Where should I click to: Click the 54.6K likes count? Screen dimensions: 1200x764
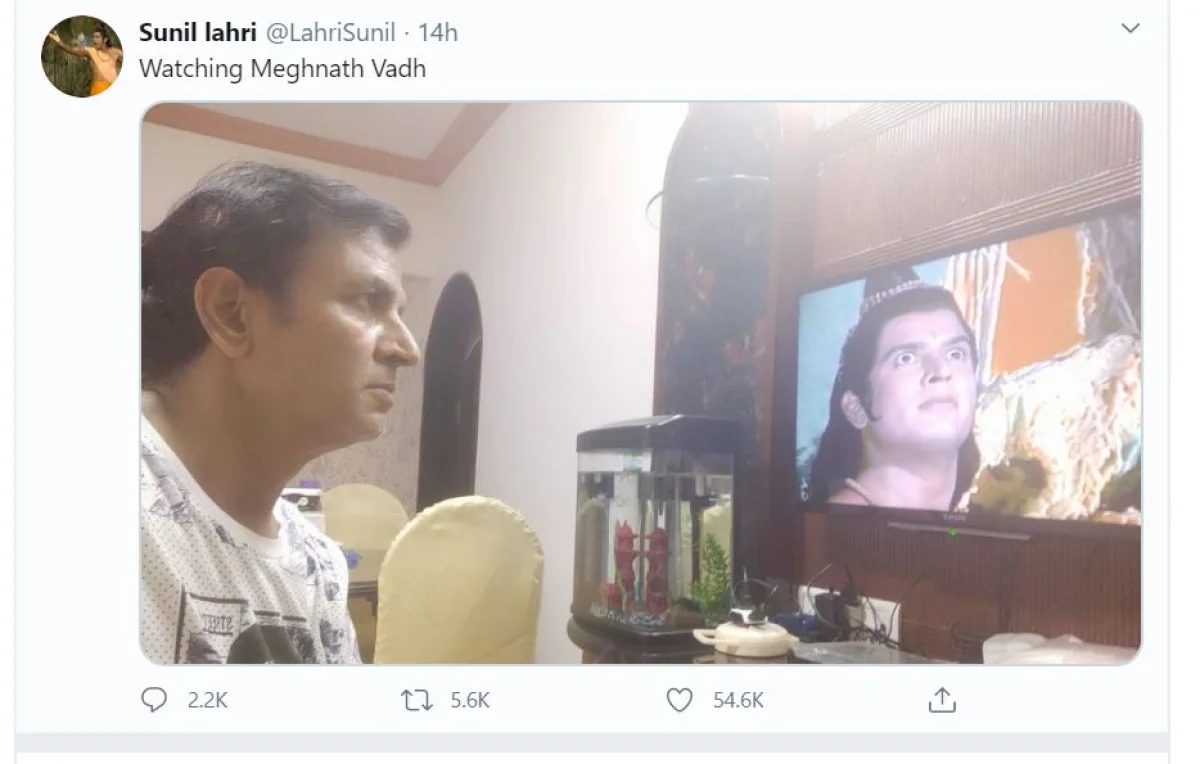[x=738, y=701]
